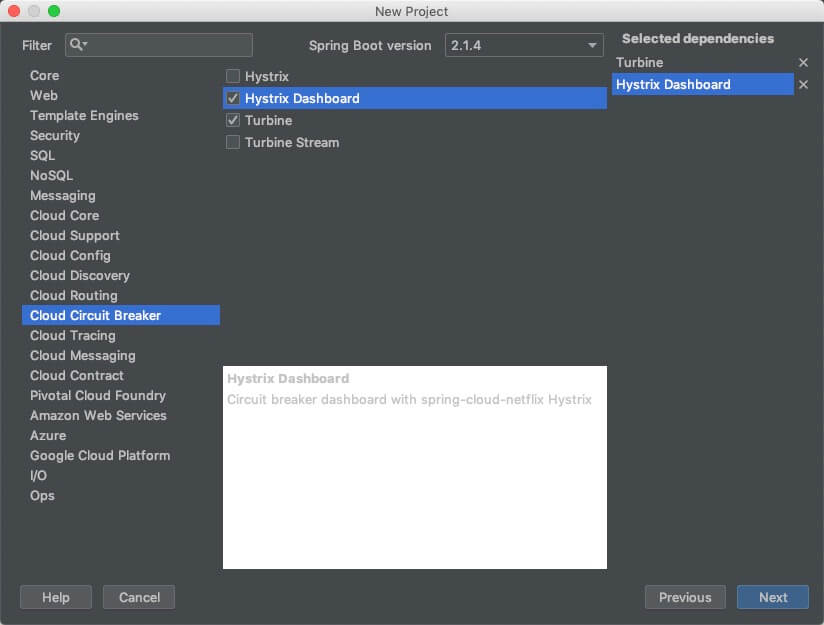Open the Cloud Routing category
824x625 pixels.
coord(121,295)
